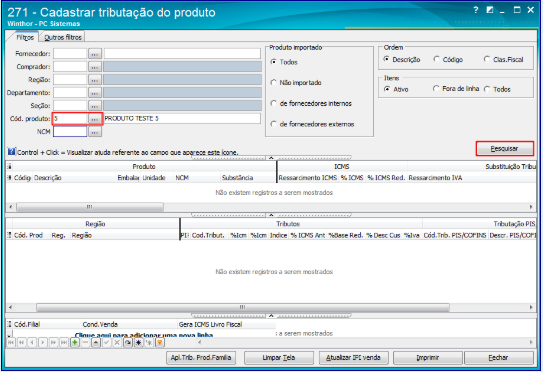The image size is (543, 372).
Task: Post changes with checkmark navigator icon
Action: (107, 343)
